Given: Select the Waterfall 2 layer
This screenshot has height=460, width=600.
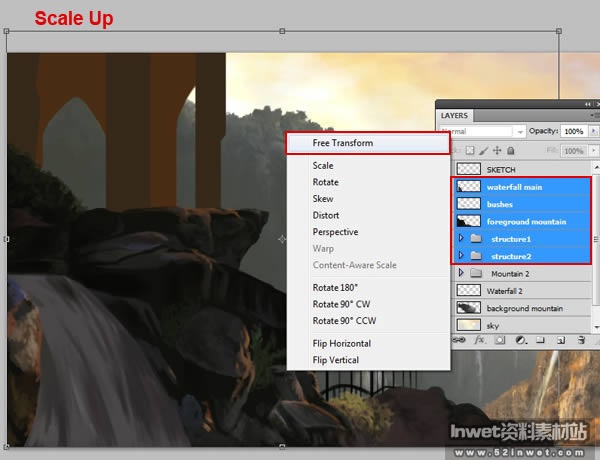Looking at the screenshot, I should click(522, 291).
